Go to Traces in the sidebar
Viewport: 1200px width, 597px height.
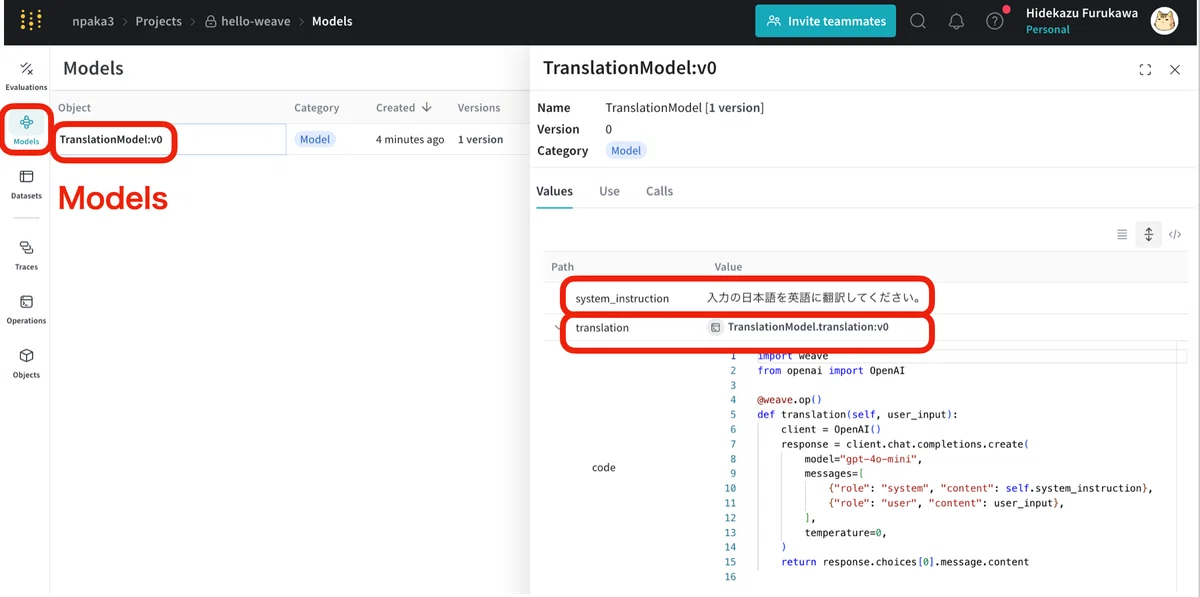[x=26, y=255]
